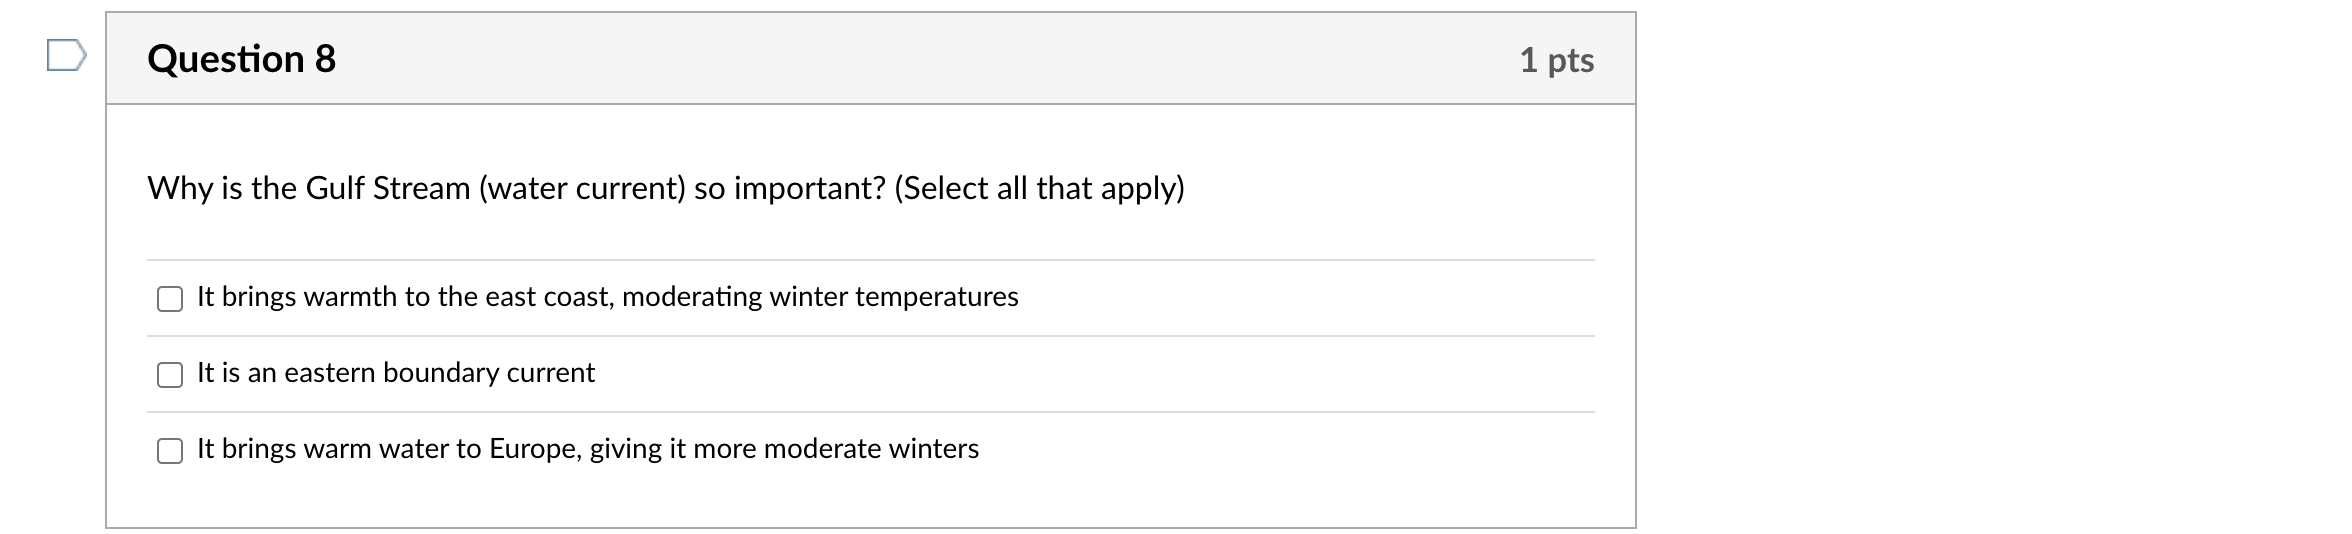Choose the 'giving it more moderate winters' answer text
2352x534 pixels.
pos(784,449)
